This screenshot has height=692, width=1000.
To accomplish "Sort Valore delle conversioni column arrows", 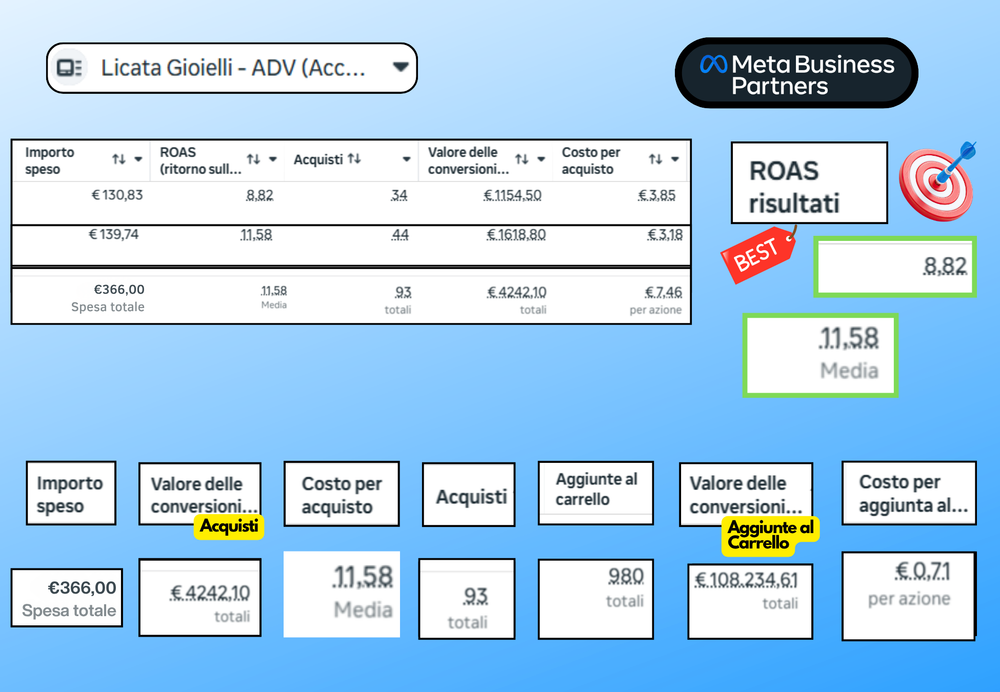I will (x=522, y=159).
